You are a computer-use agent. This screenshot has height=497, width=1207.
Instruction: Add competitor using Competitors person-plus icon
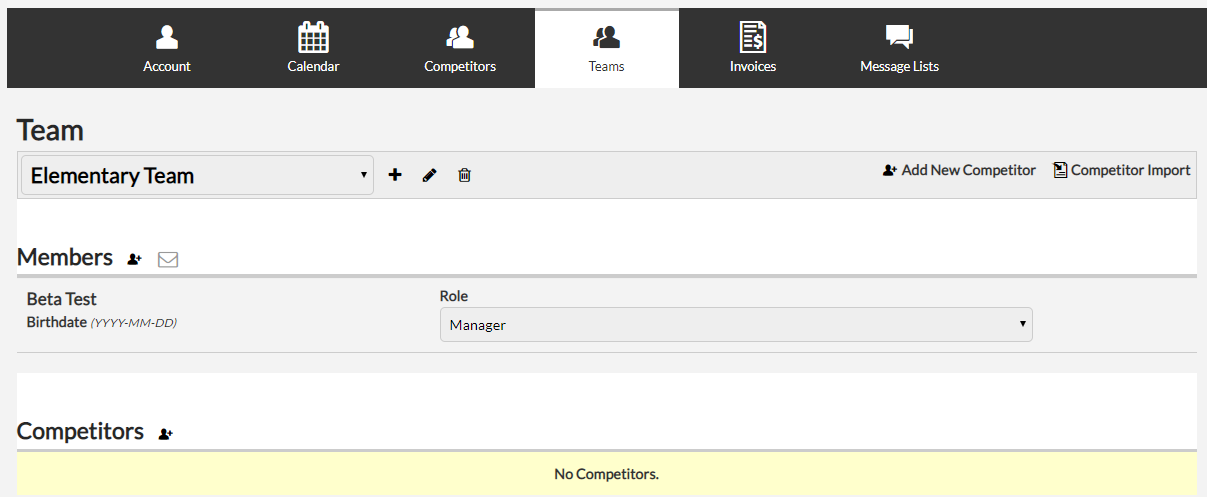166,434
